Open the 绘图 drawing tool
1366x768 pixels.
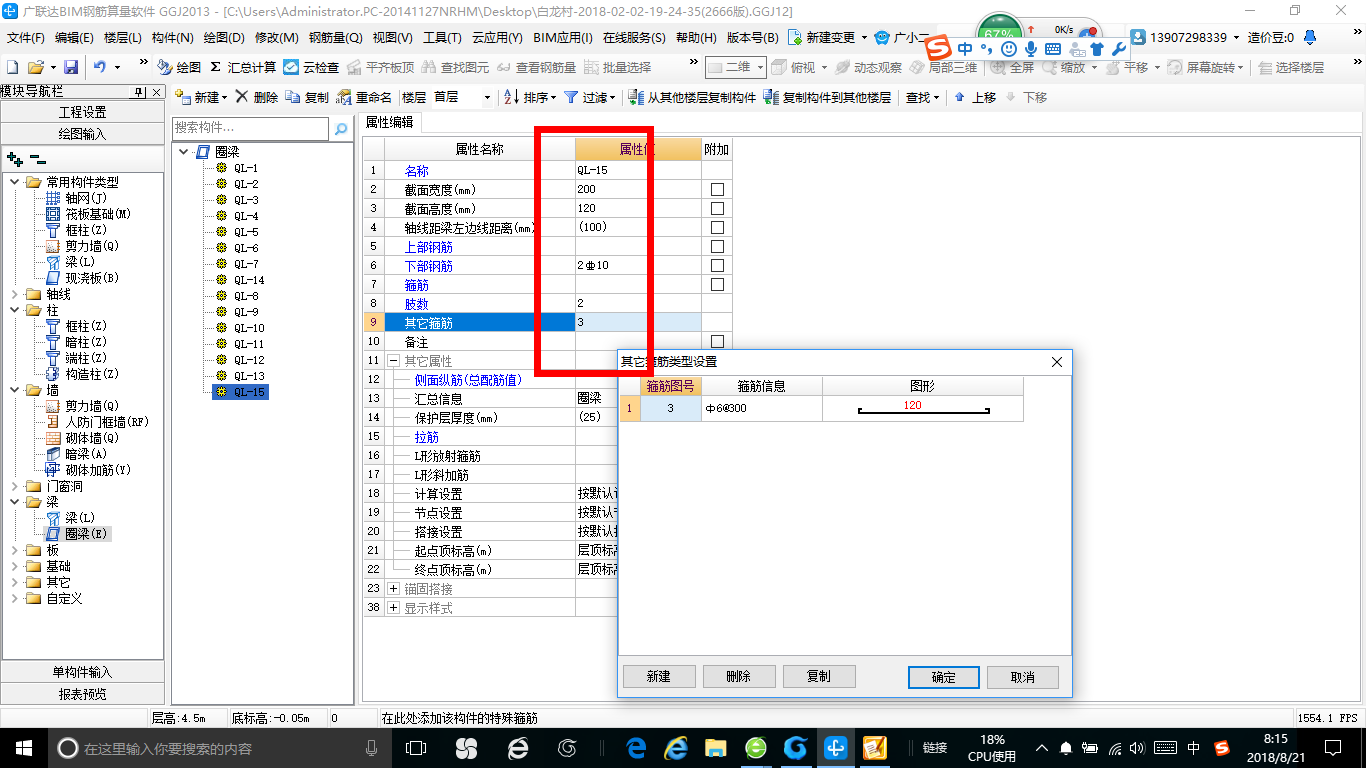point(180,67)
